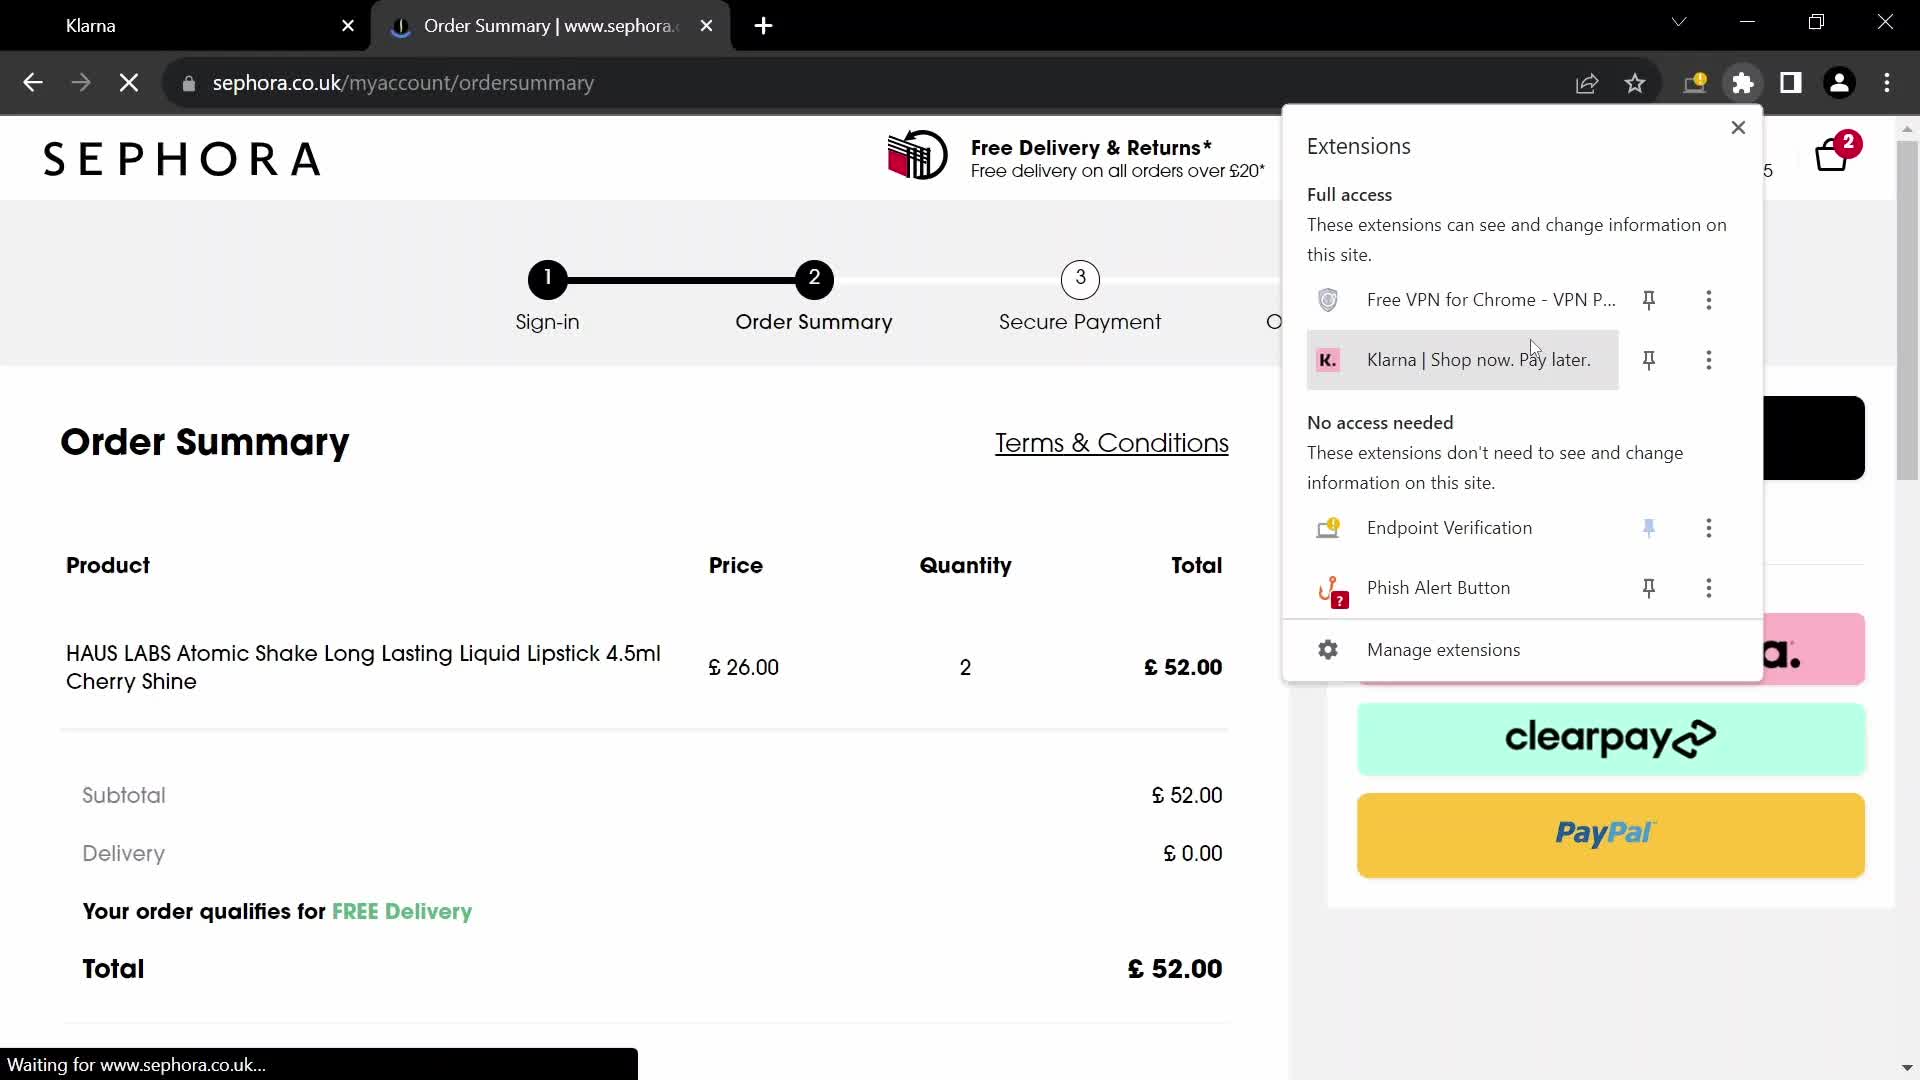Click the pink Klarna payment button

(1813, 650)
